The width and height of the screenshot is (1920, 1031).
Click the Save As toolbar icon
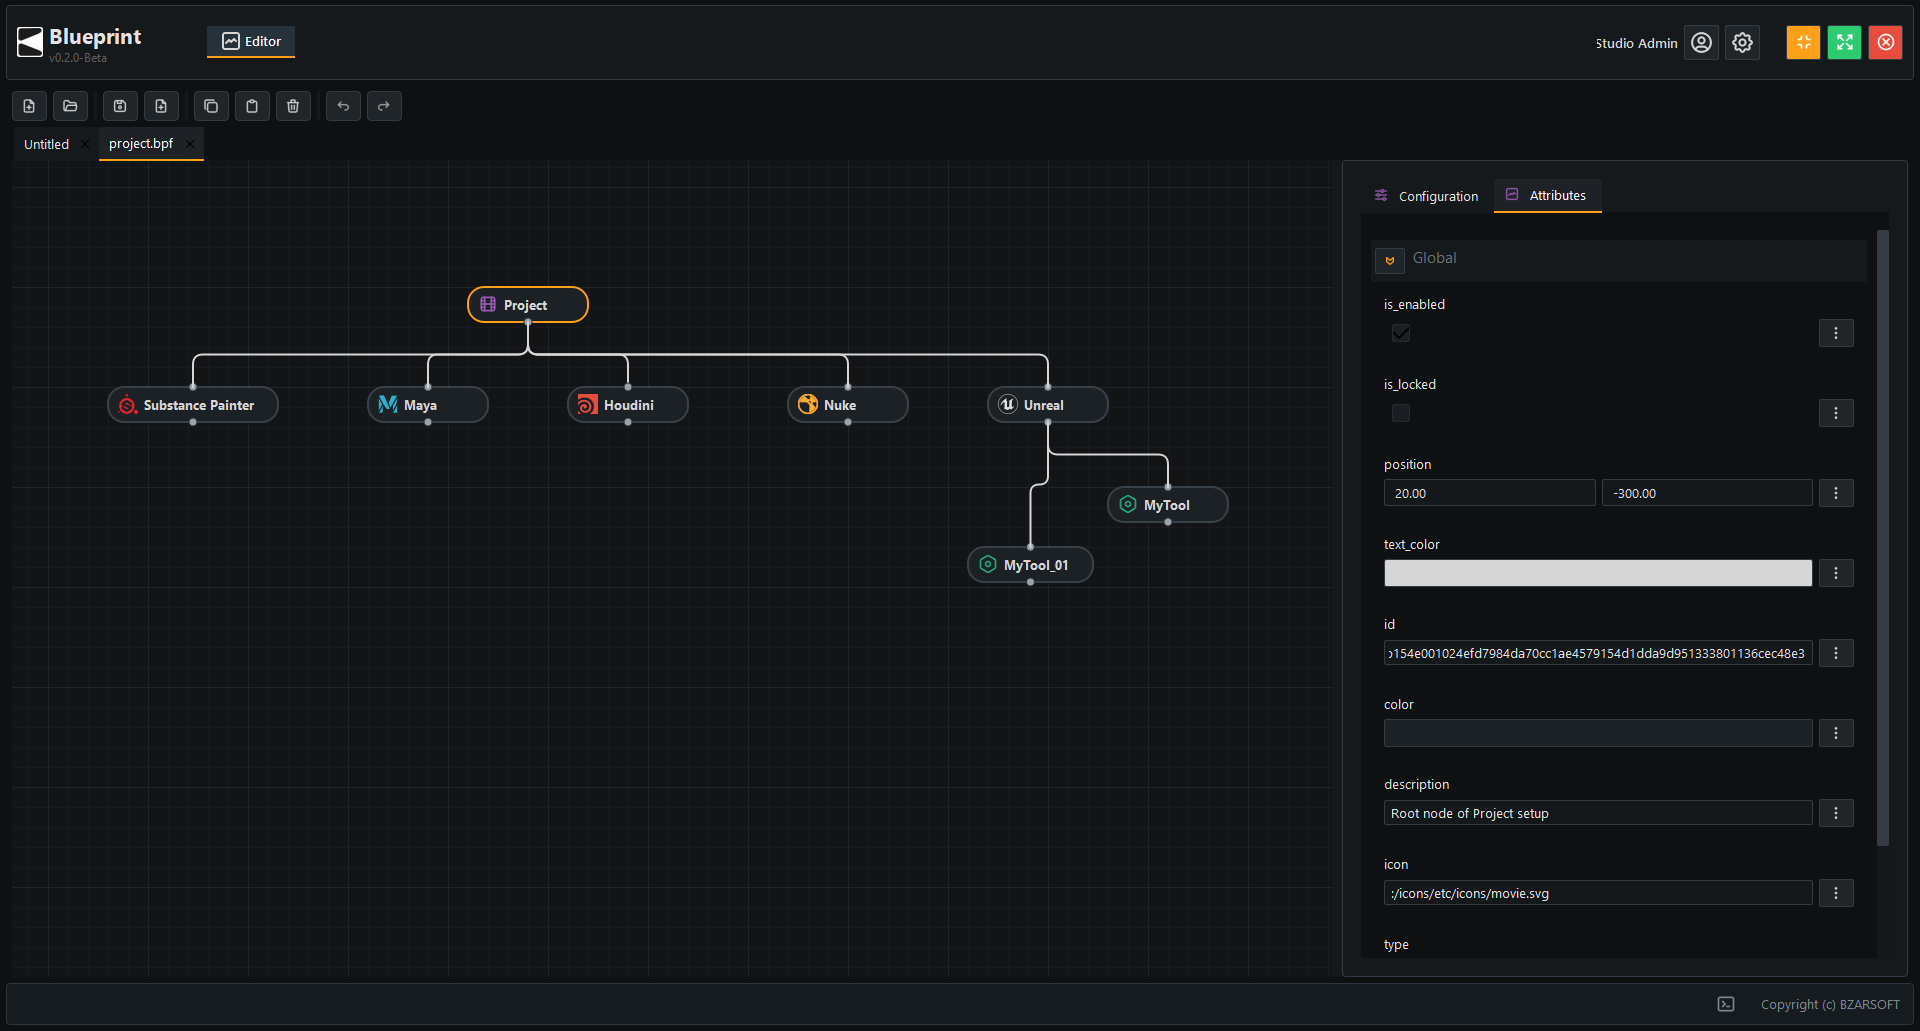(x=161, y=106)
